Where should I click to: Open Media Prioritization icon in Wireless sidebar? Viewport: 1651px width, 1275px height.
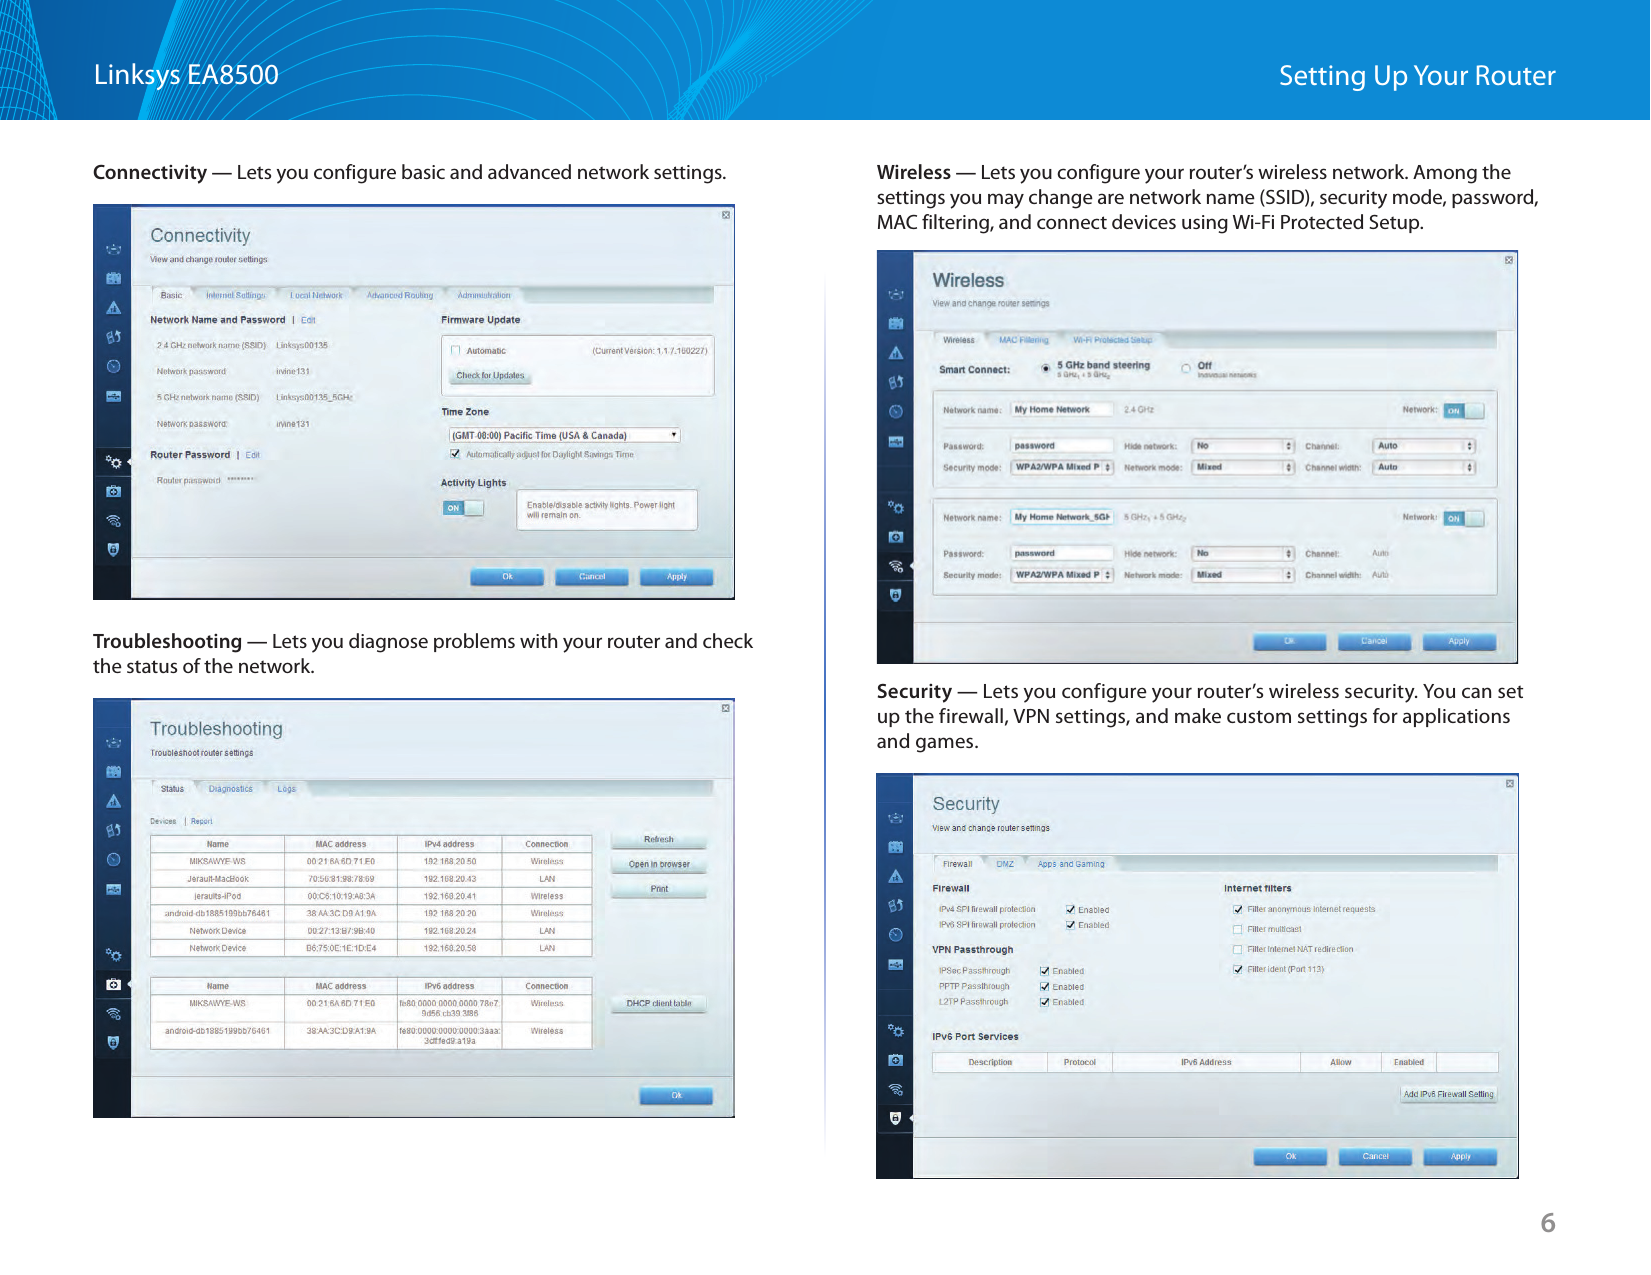click(896, 382)
